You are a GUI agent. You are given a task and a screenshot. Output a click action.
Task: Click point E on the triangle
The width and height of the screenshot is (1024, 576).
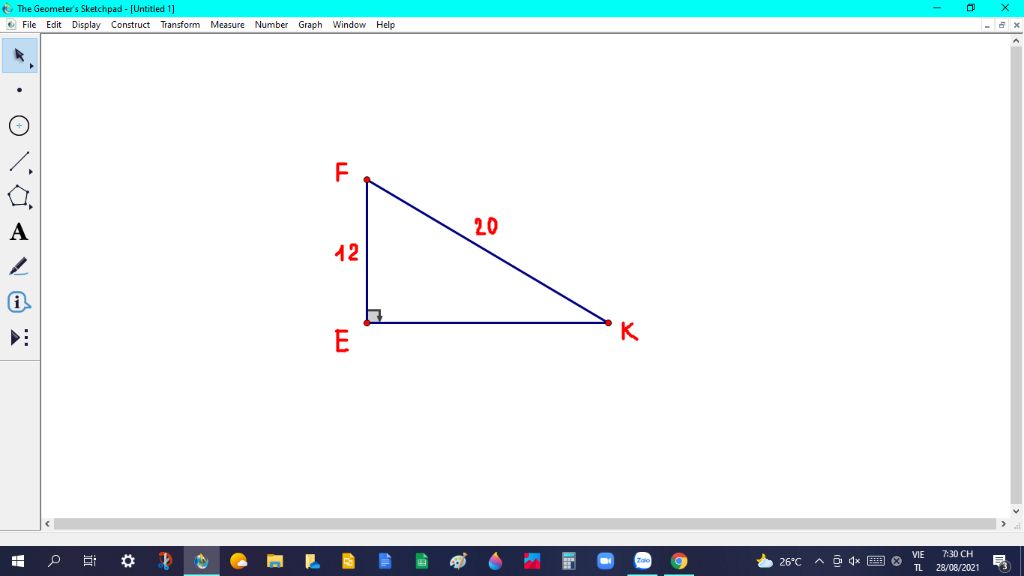click(367, 323)
